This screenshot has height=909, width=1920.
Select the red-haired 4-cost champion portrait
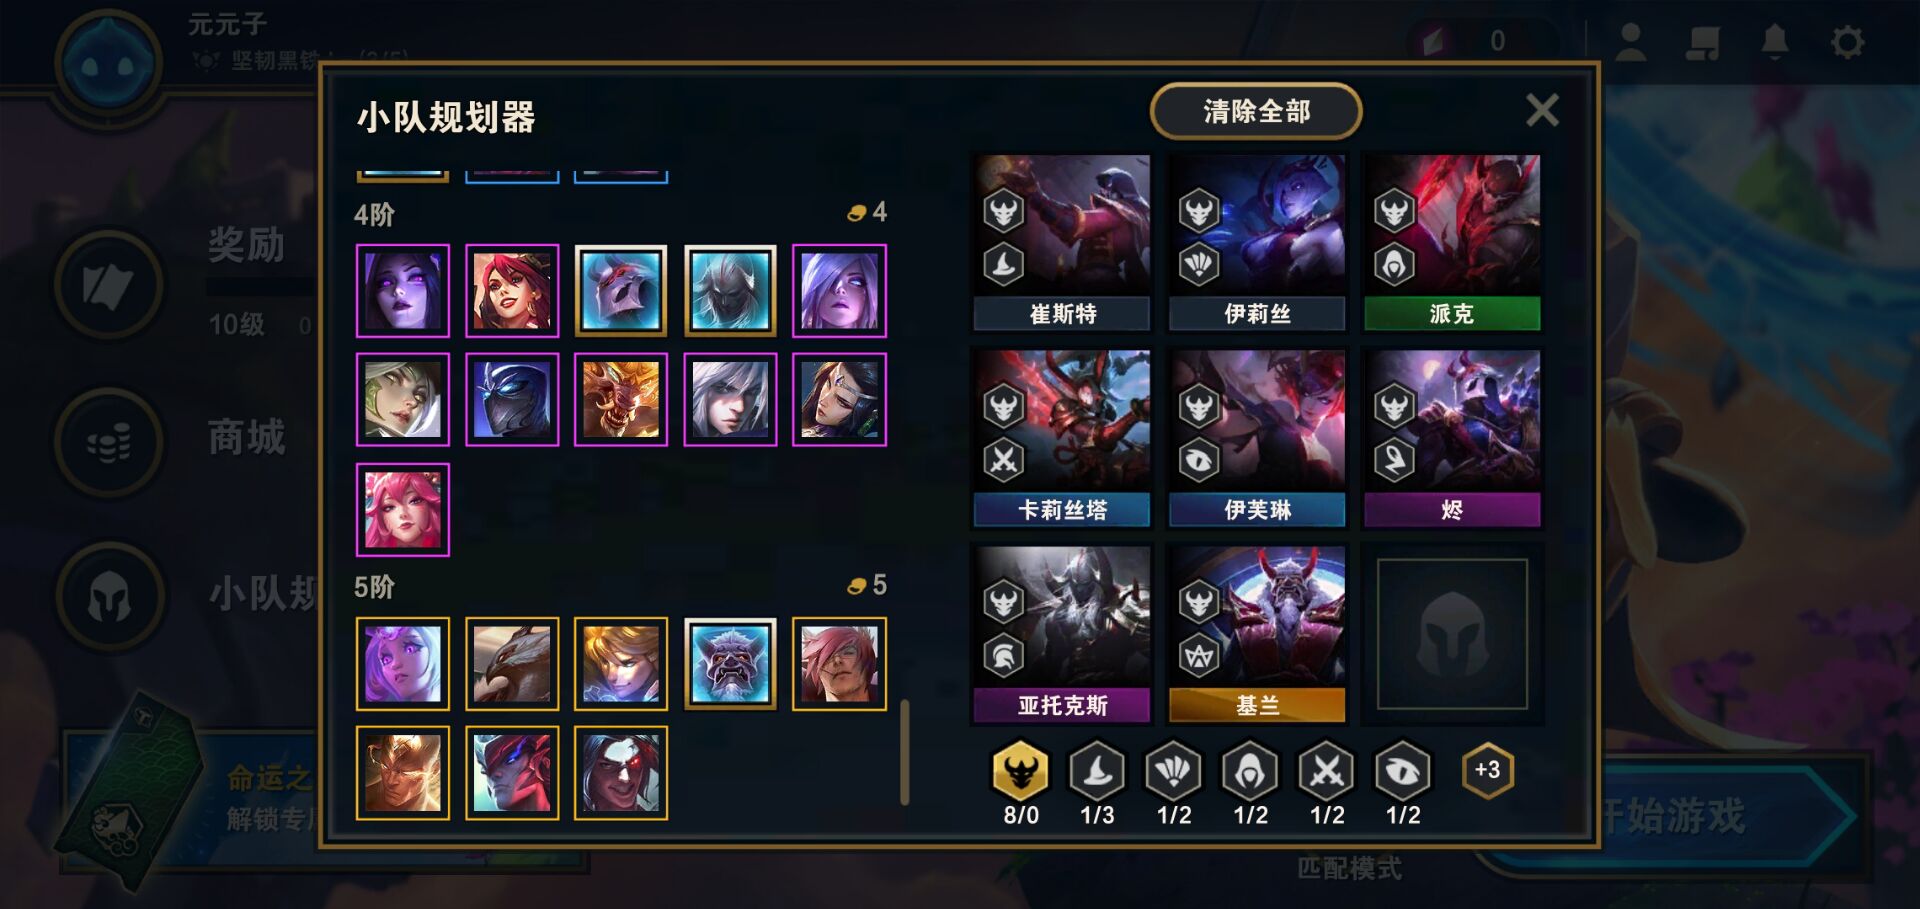coord(512,291)
